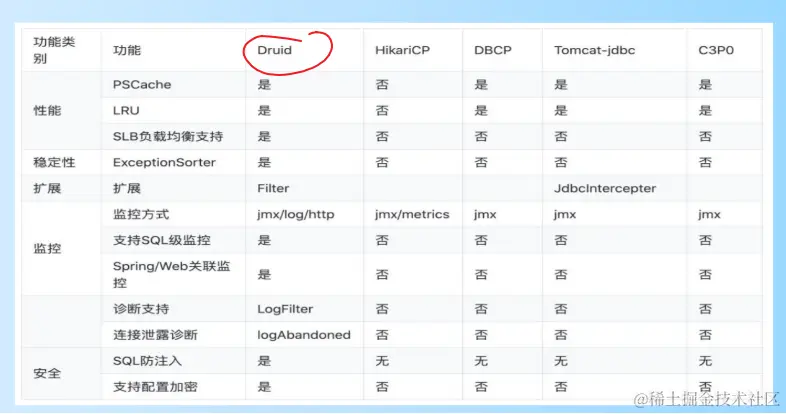The image size is (786, 414).
Task: Click DBCP's 否 in the 支持SQL级监控 row
Action: tap(481, 240)
